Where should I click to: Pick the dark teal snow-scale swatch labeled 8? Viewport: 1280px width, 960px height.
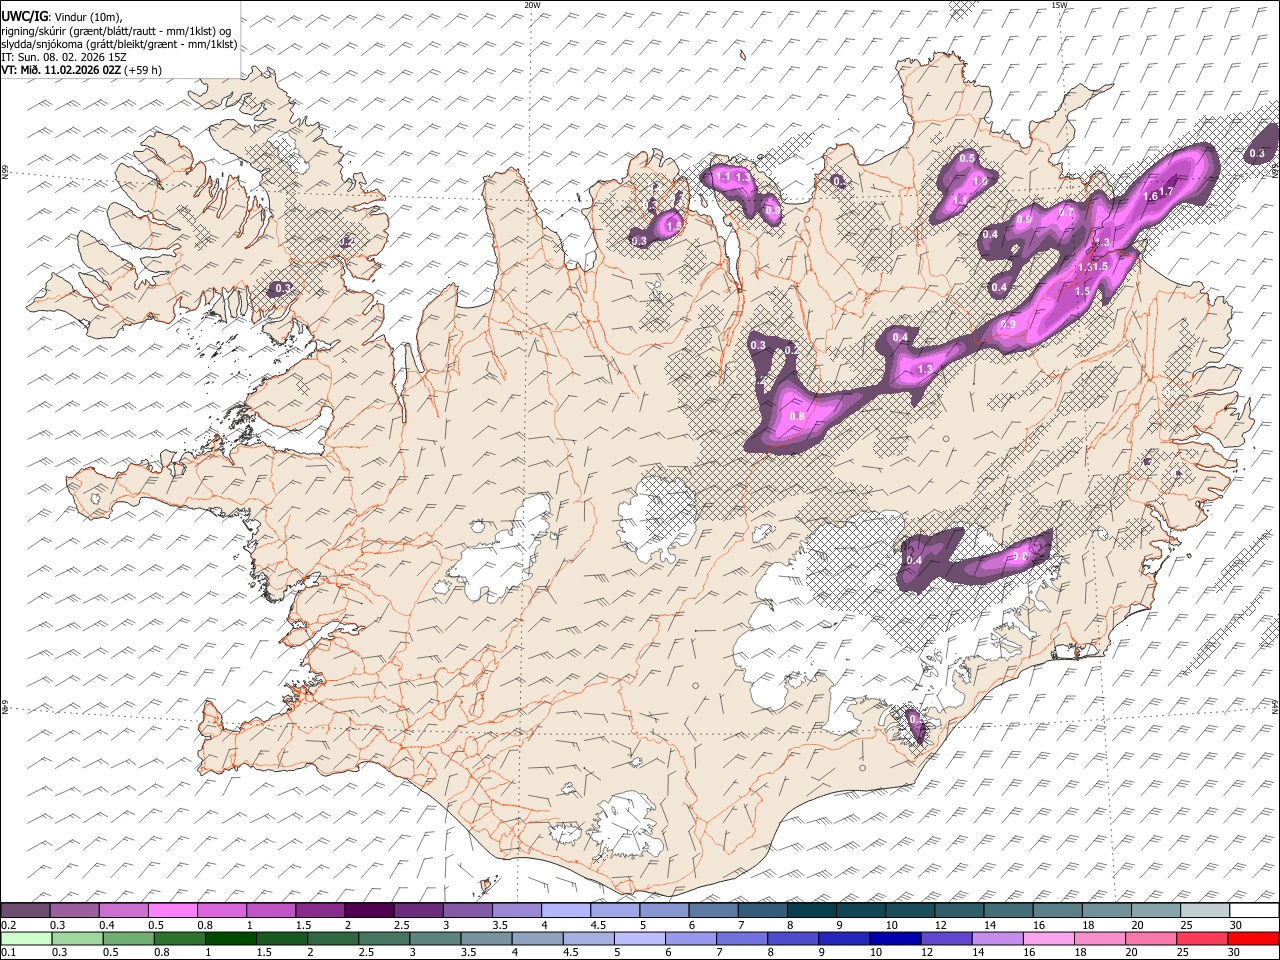[811, 911]
